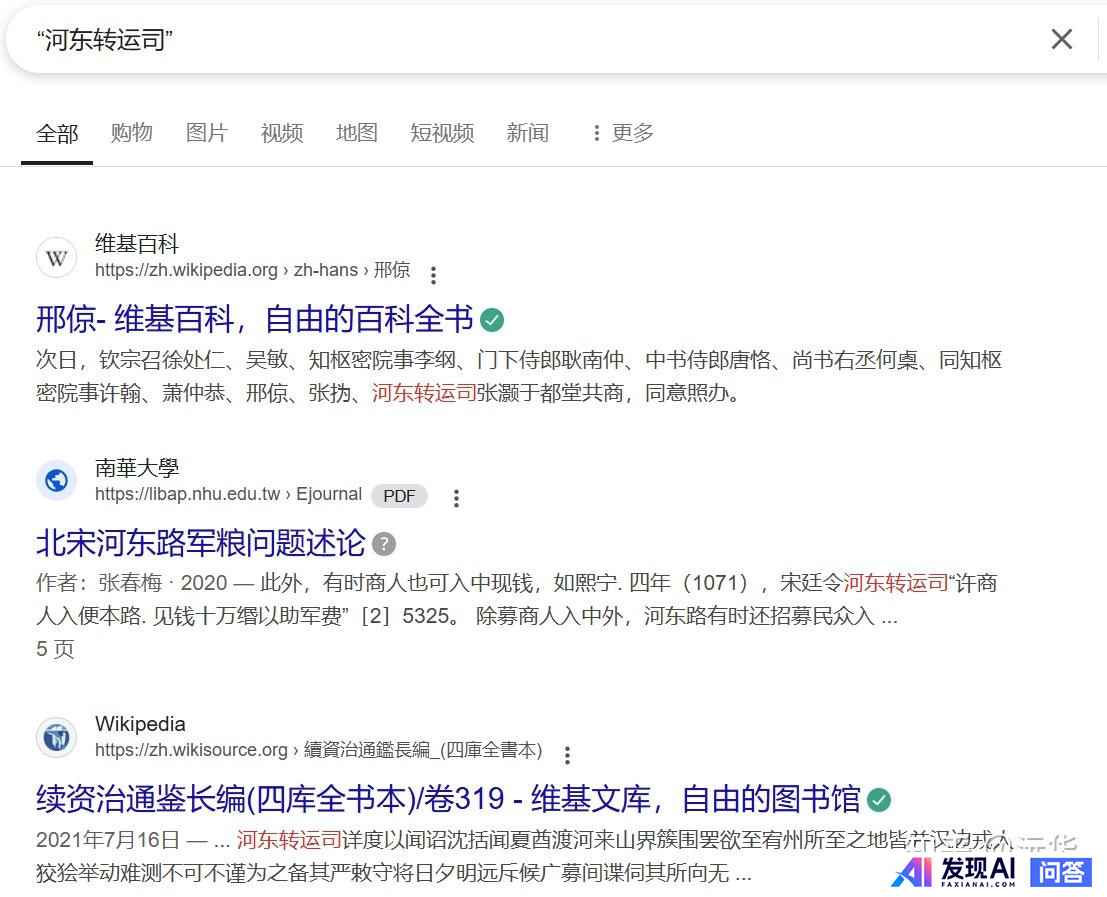Screen dimensions: 1107x897
Task: Click the Wikisource favicon for the Wikipedia result
Action: [56, 738]
